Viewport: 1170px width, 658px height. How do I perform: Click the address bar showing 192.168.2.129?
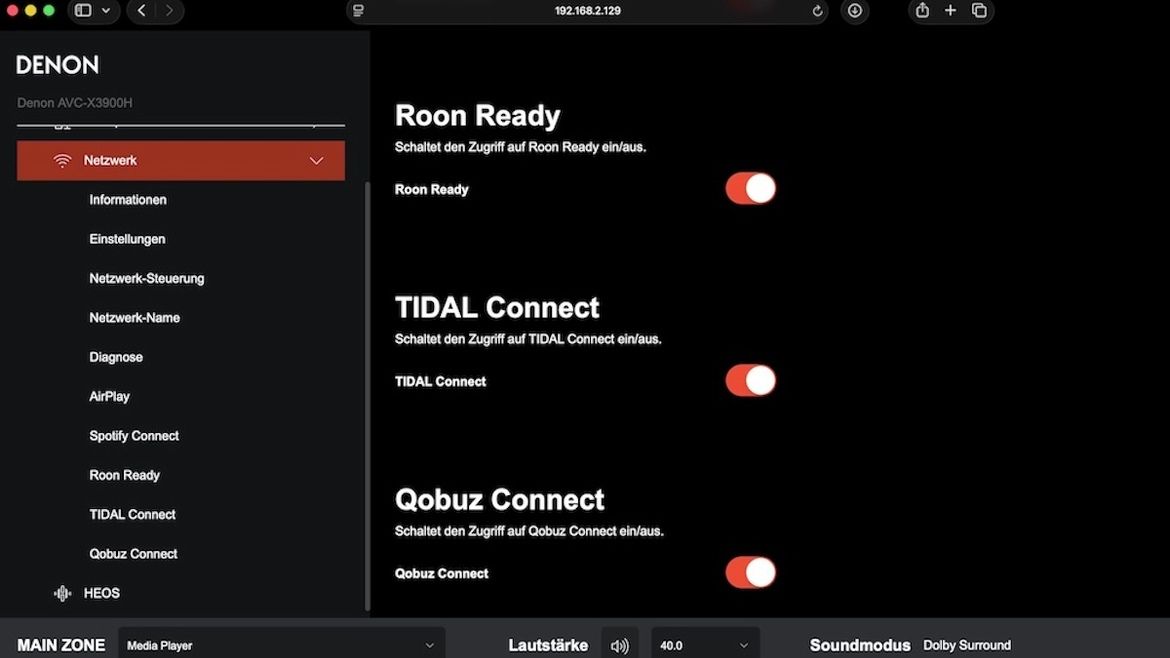587,10
